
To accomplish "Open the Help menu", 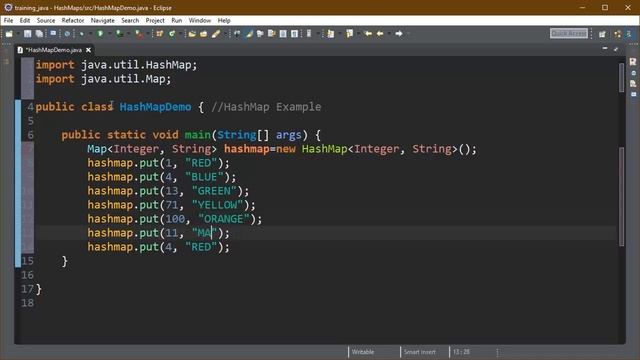I will click(224, 20).
